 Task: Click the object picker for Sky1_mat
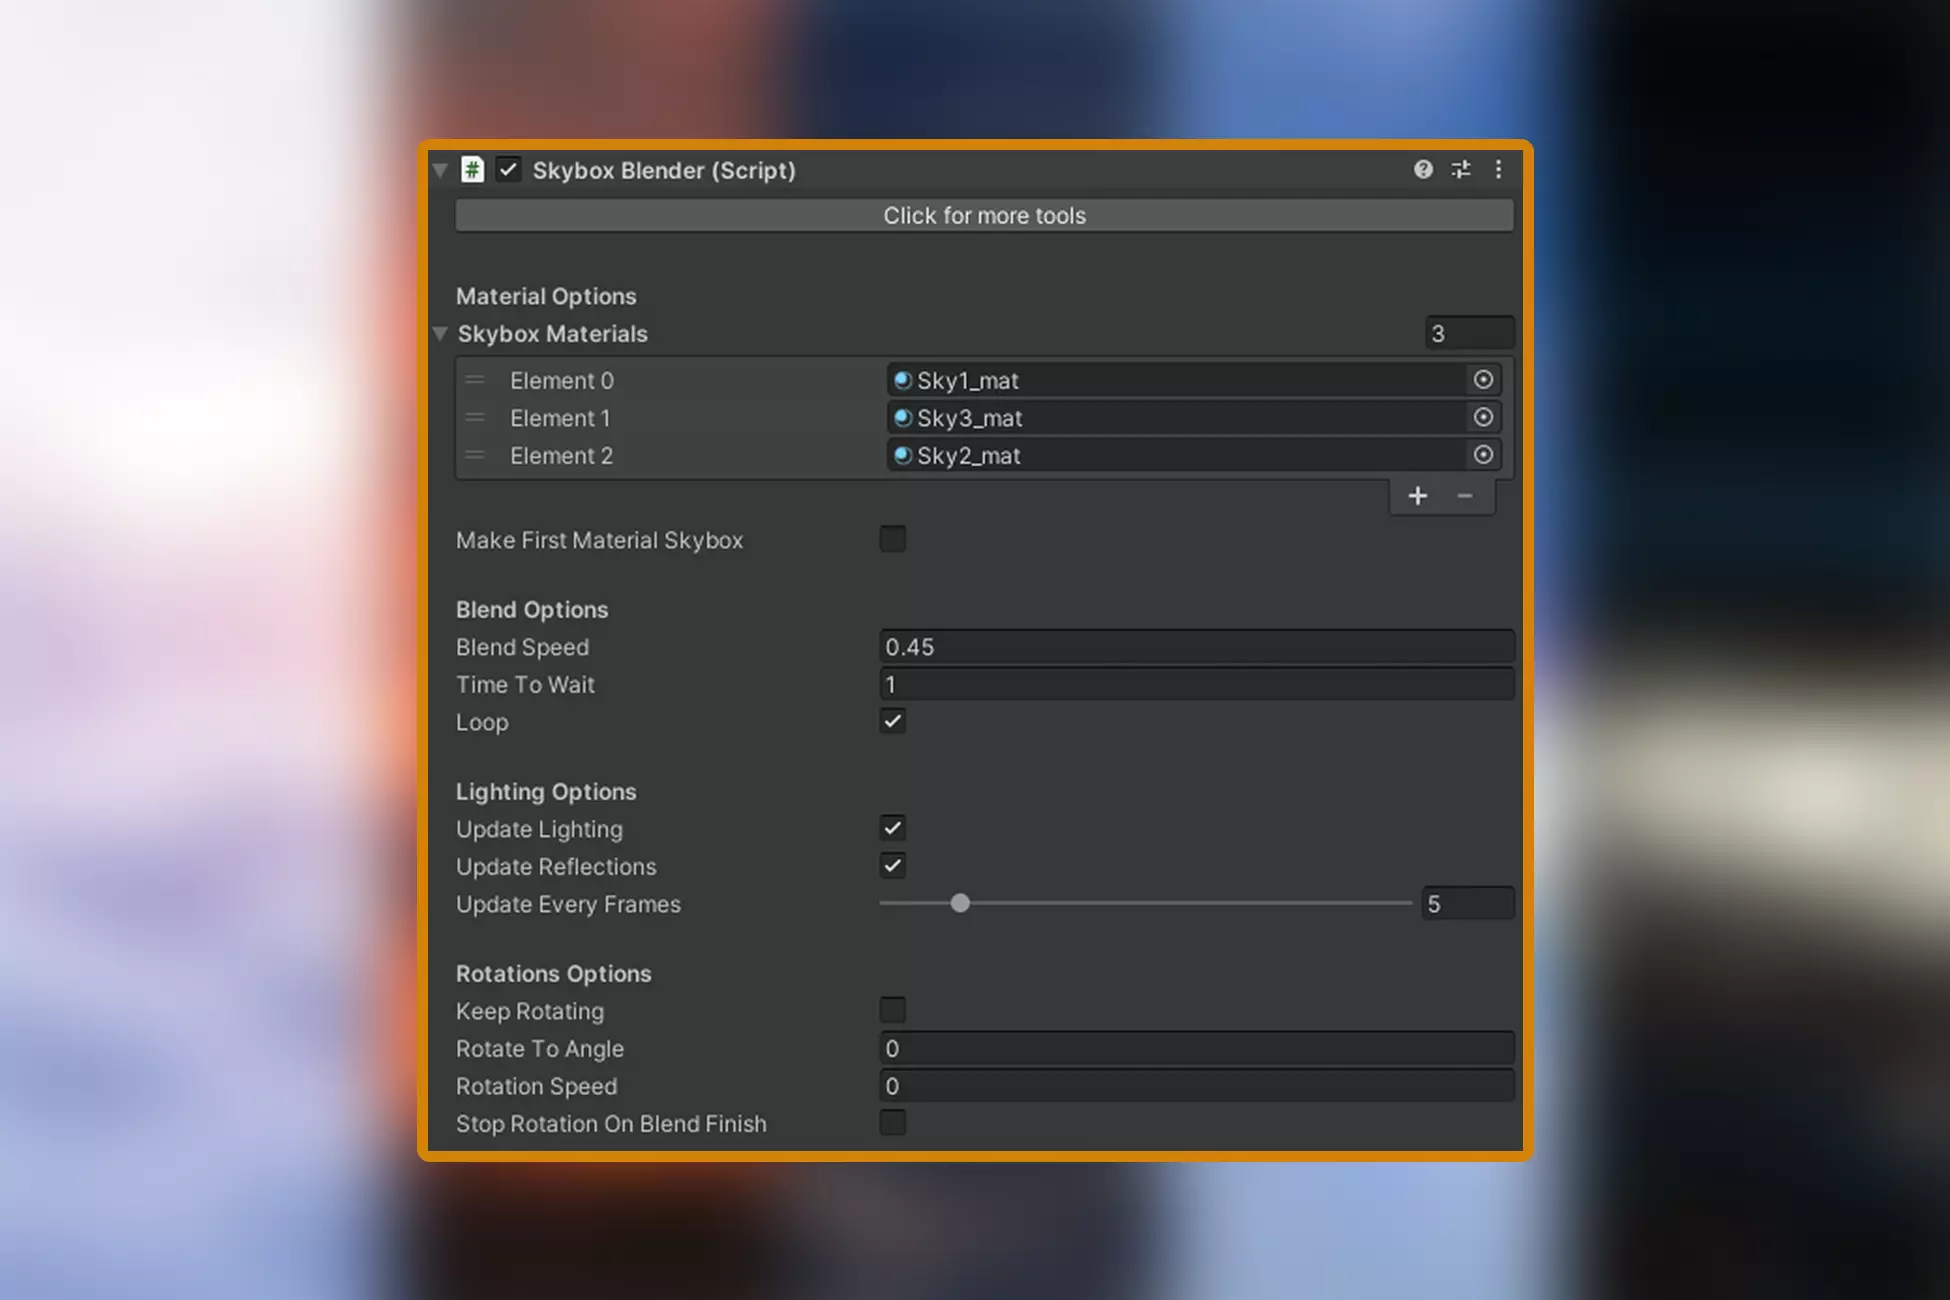(1483, 380)
